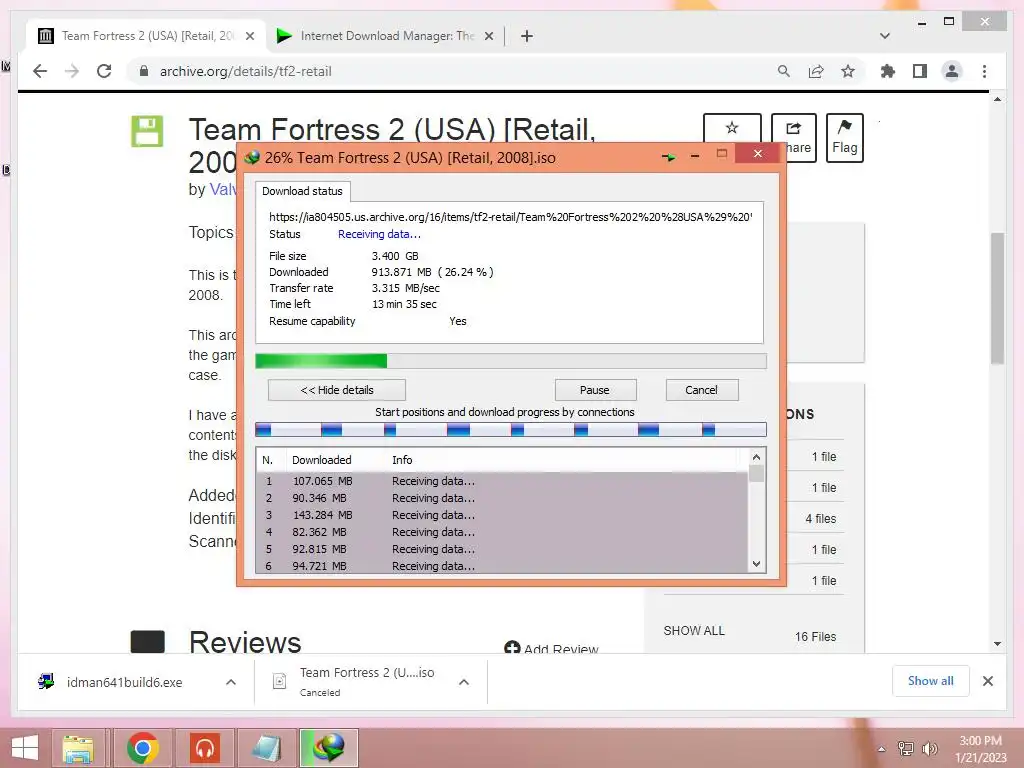Bookmark this page with the star icon
Viewport: 1024px width, 768px height.
pos(848,71)
